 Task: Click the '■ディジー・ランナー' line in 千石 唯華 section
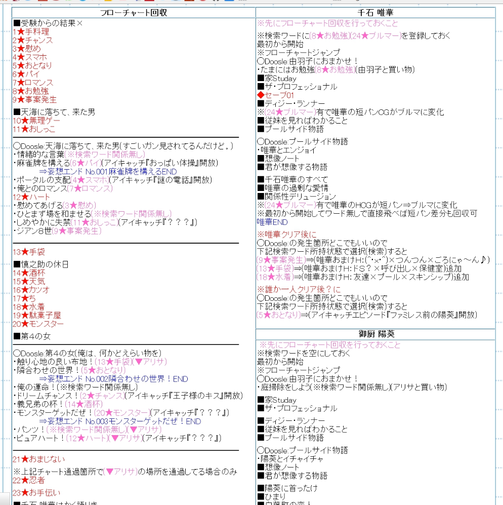pyautogui.click(x=291, y=103)
